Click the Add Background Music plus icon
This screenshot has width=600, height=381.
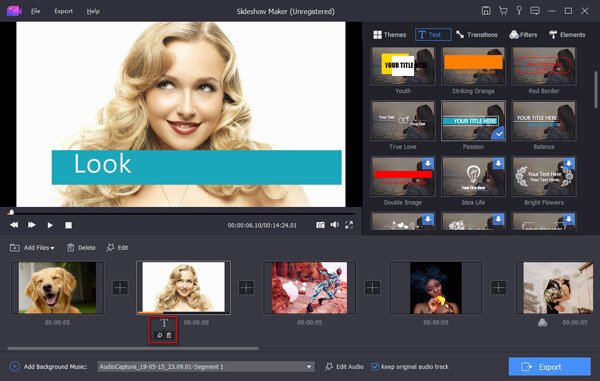pos(15,366)
